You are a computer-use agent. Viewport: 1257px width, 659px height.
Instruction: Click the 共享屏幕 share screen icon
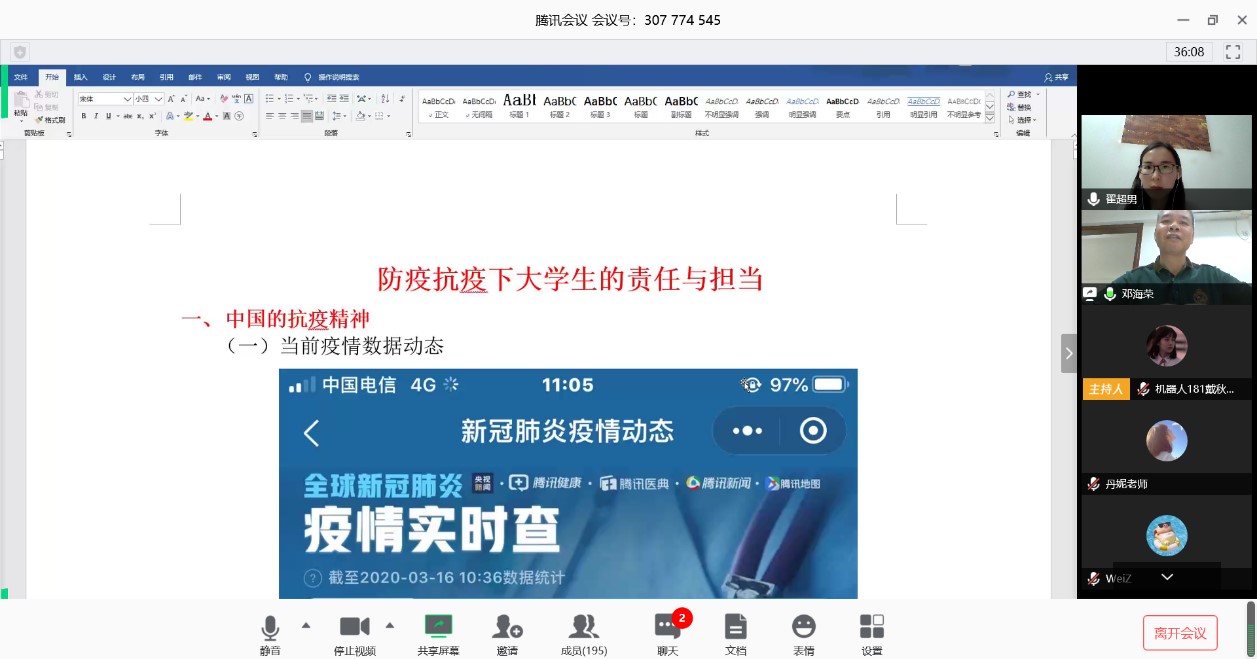(438, 633)
